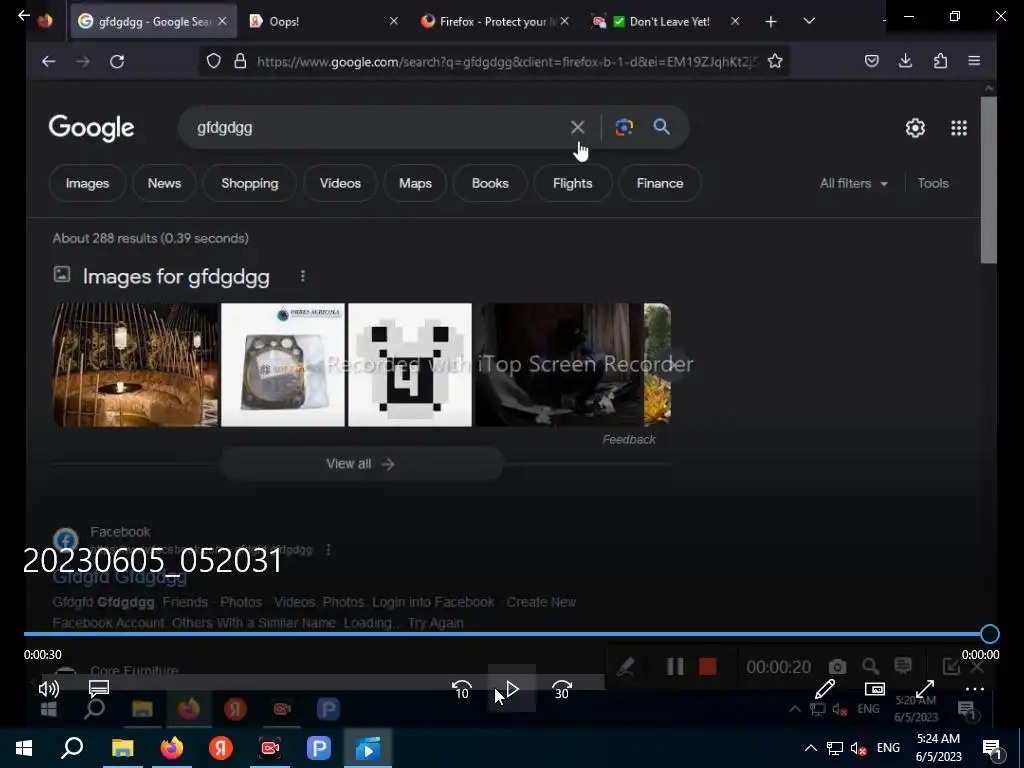
Task: Bookmark the page with the star
Action: (775, 61)
